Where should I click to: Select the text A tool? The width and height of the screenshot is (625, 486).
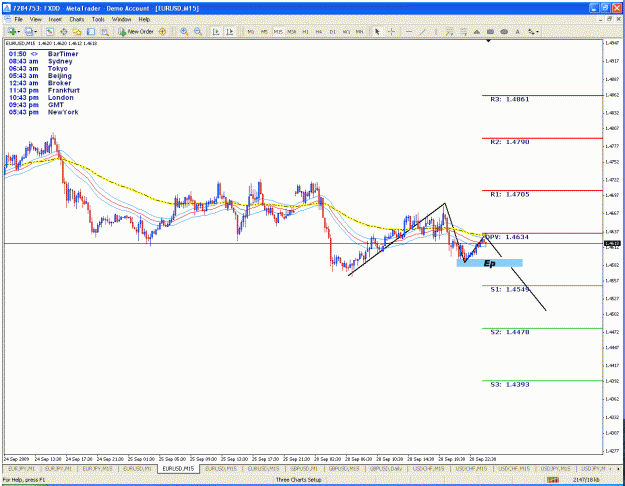(x=518, y=31)
